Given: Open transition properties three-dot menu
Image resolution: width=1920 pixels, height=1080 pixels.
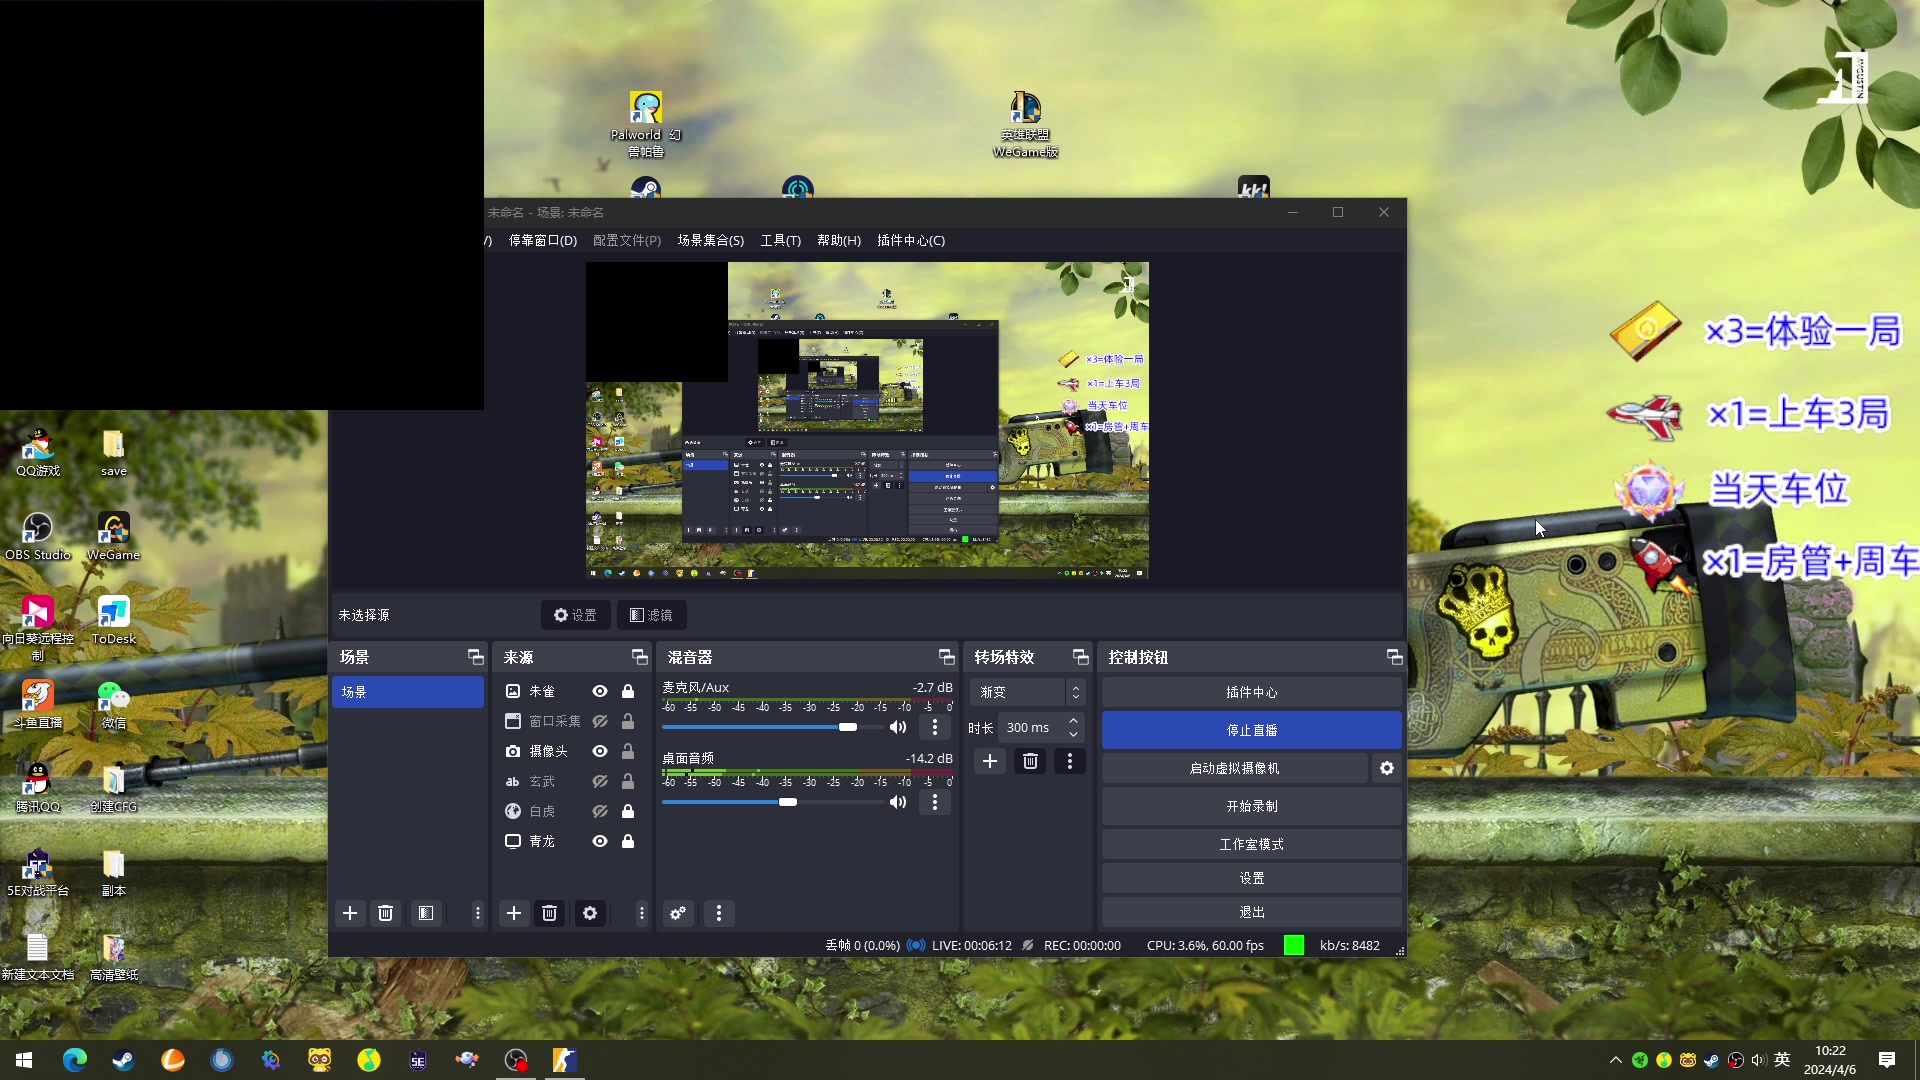Looking at the screenshot, I should [1070, 761].
